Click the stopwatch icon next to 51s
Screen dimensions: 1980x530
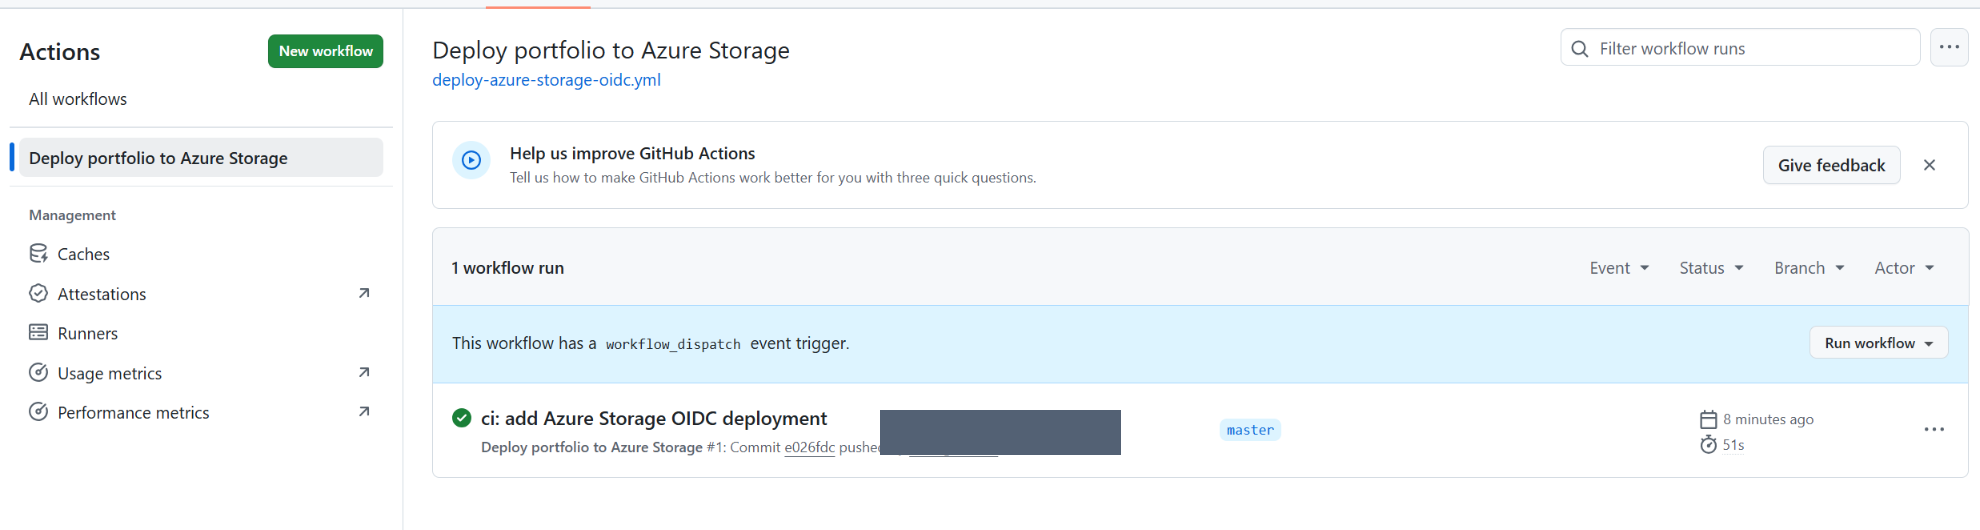pos(1708,445)
